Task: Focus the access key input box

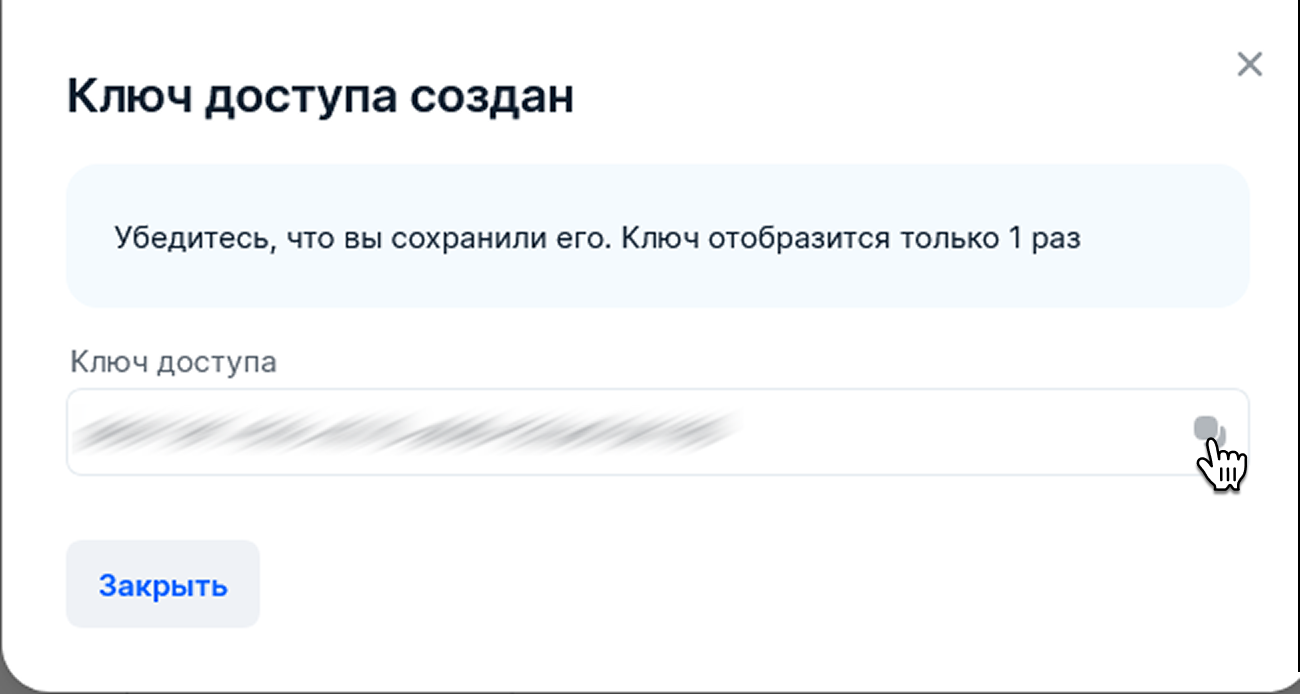Action: (657, 432)
